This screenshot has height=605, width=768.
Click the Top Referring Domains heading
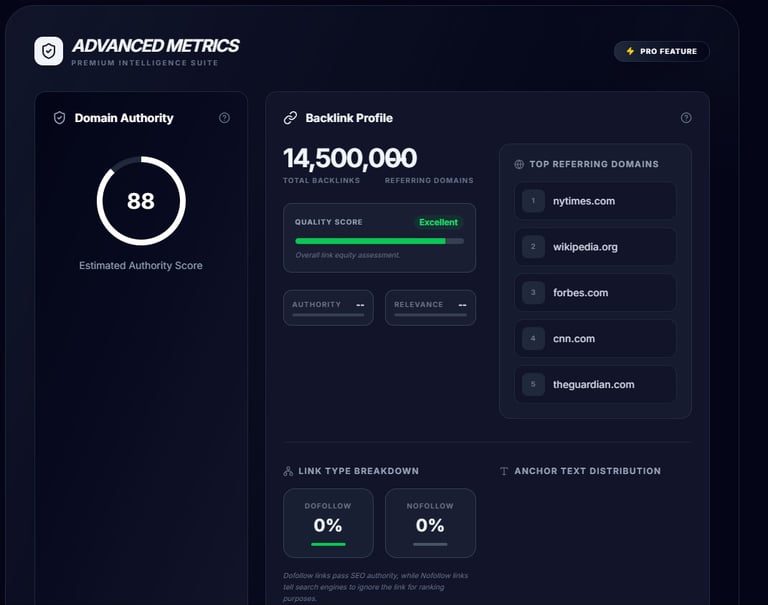(594, 165)
